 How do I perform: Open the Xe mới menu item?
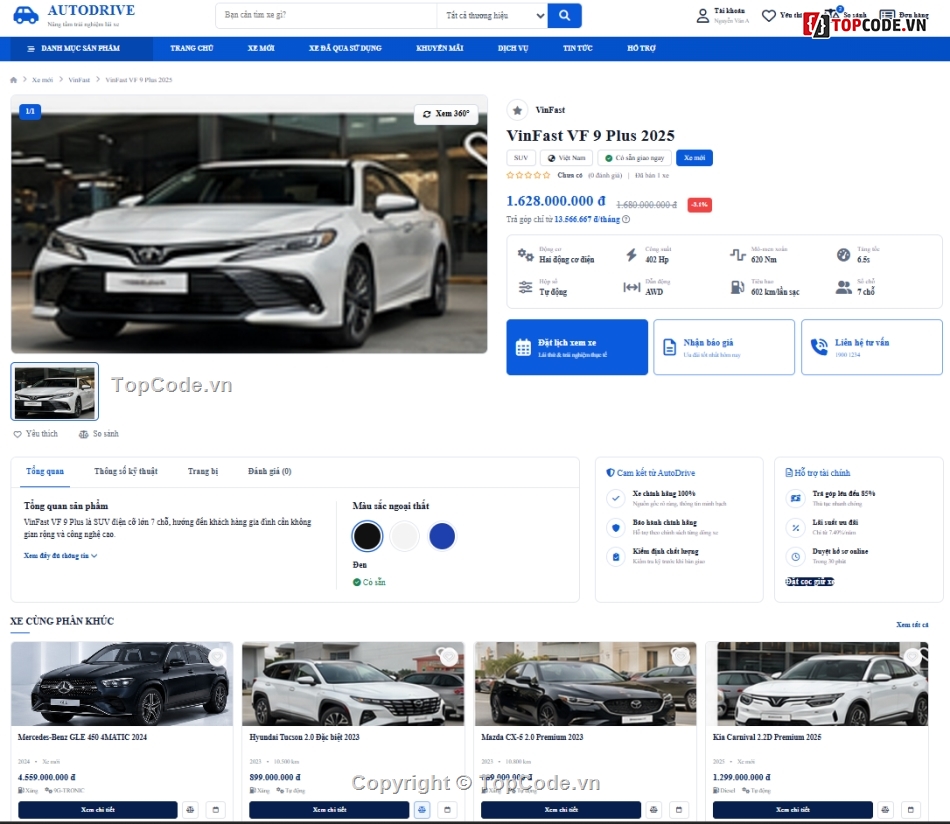(x=261, y=48)
